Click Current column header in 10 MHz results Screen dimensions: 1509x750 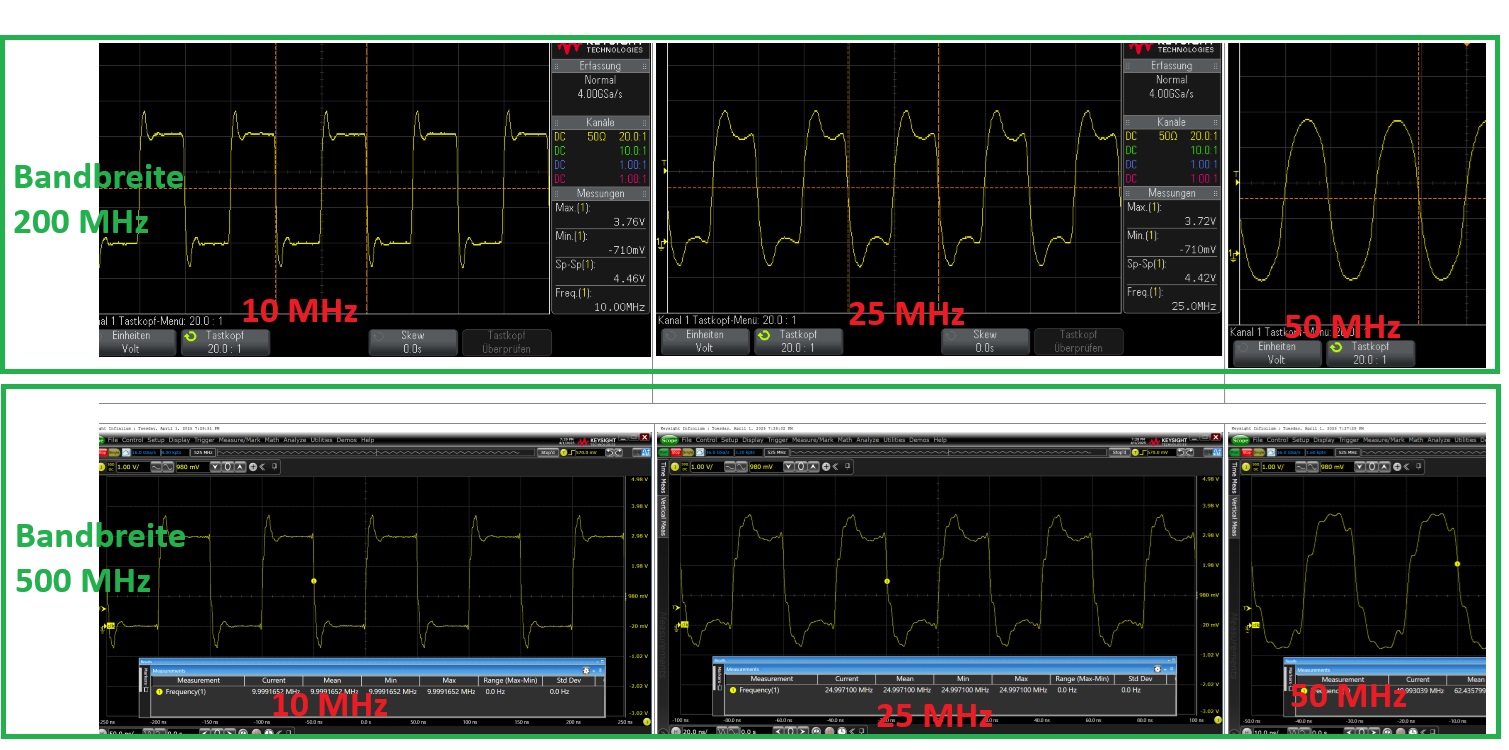pos(273,680)
